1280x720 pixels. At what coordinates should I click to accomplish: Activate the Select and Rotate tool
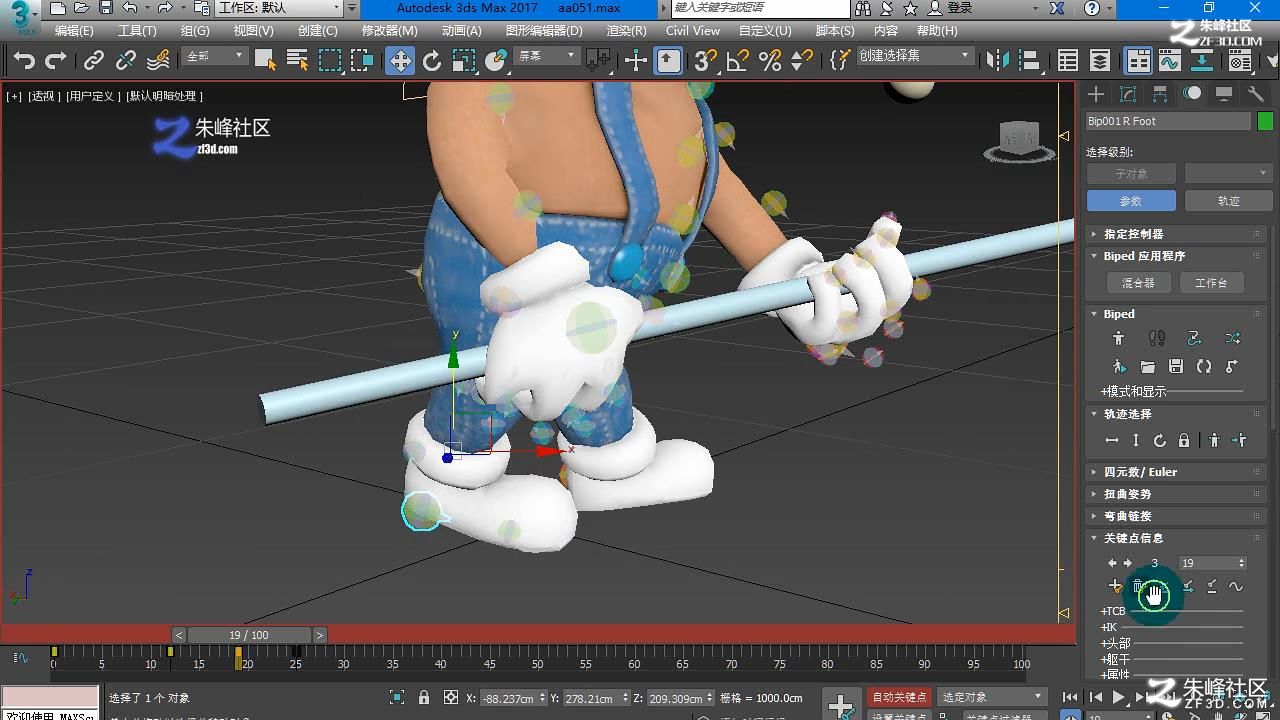pos(432,61)
